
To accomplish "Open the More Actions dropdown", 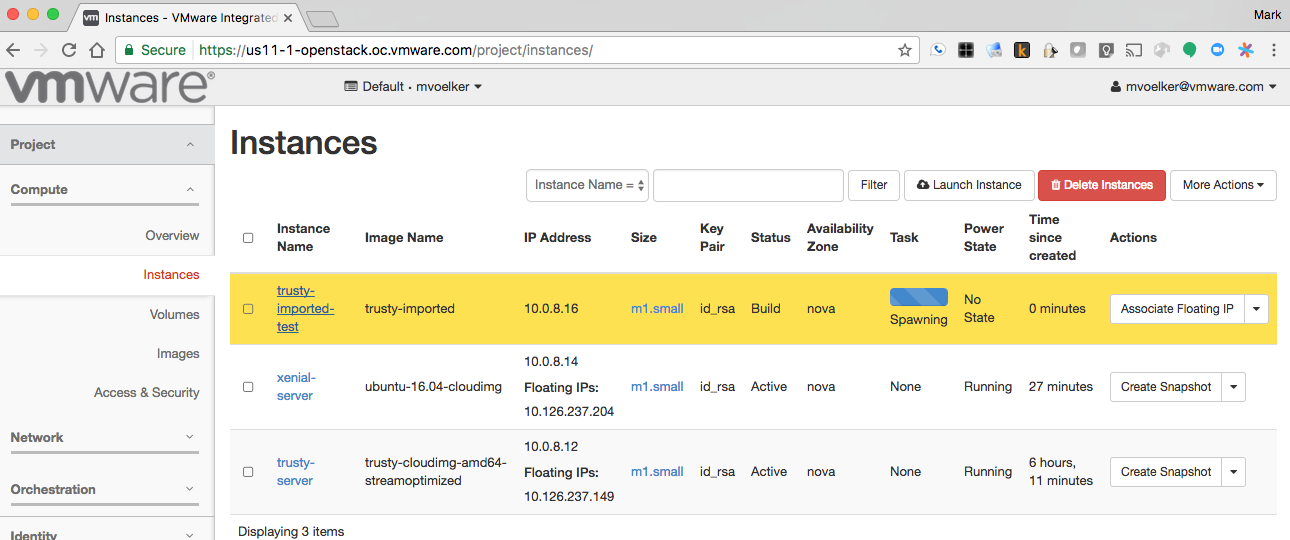I will (1223, 185).
